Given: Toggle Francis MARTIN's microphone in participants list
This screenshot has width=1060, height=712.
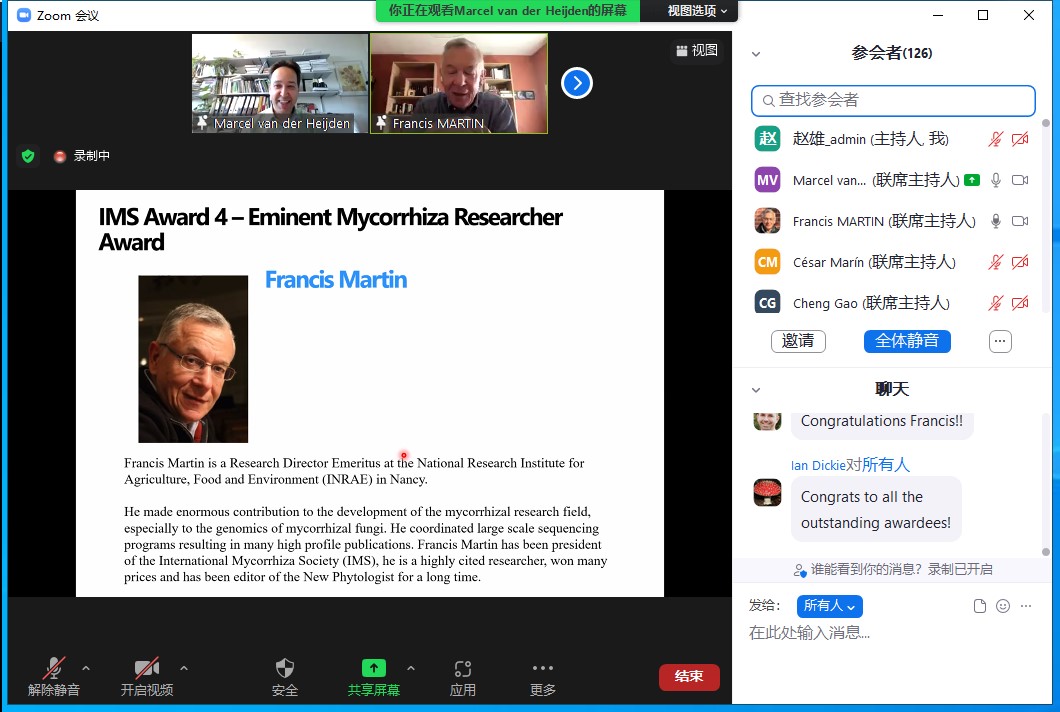Looking at the screenshot, I should 995,221.
